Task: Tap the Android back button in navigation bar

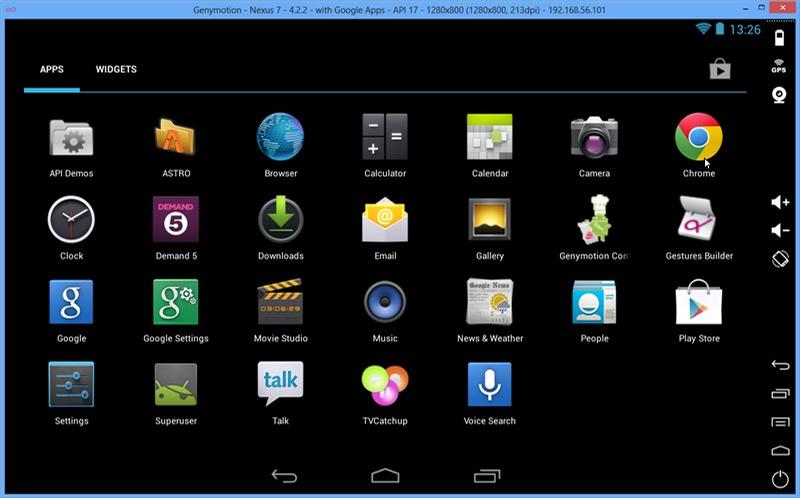Action: [284, 476]
